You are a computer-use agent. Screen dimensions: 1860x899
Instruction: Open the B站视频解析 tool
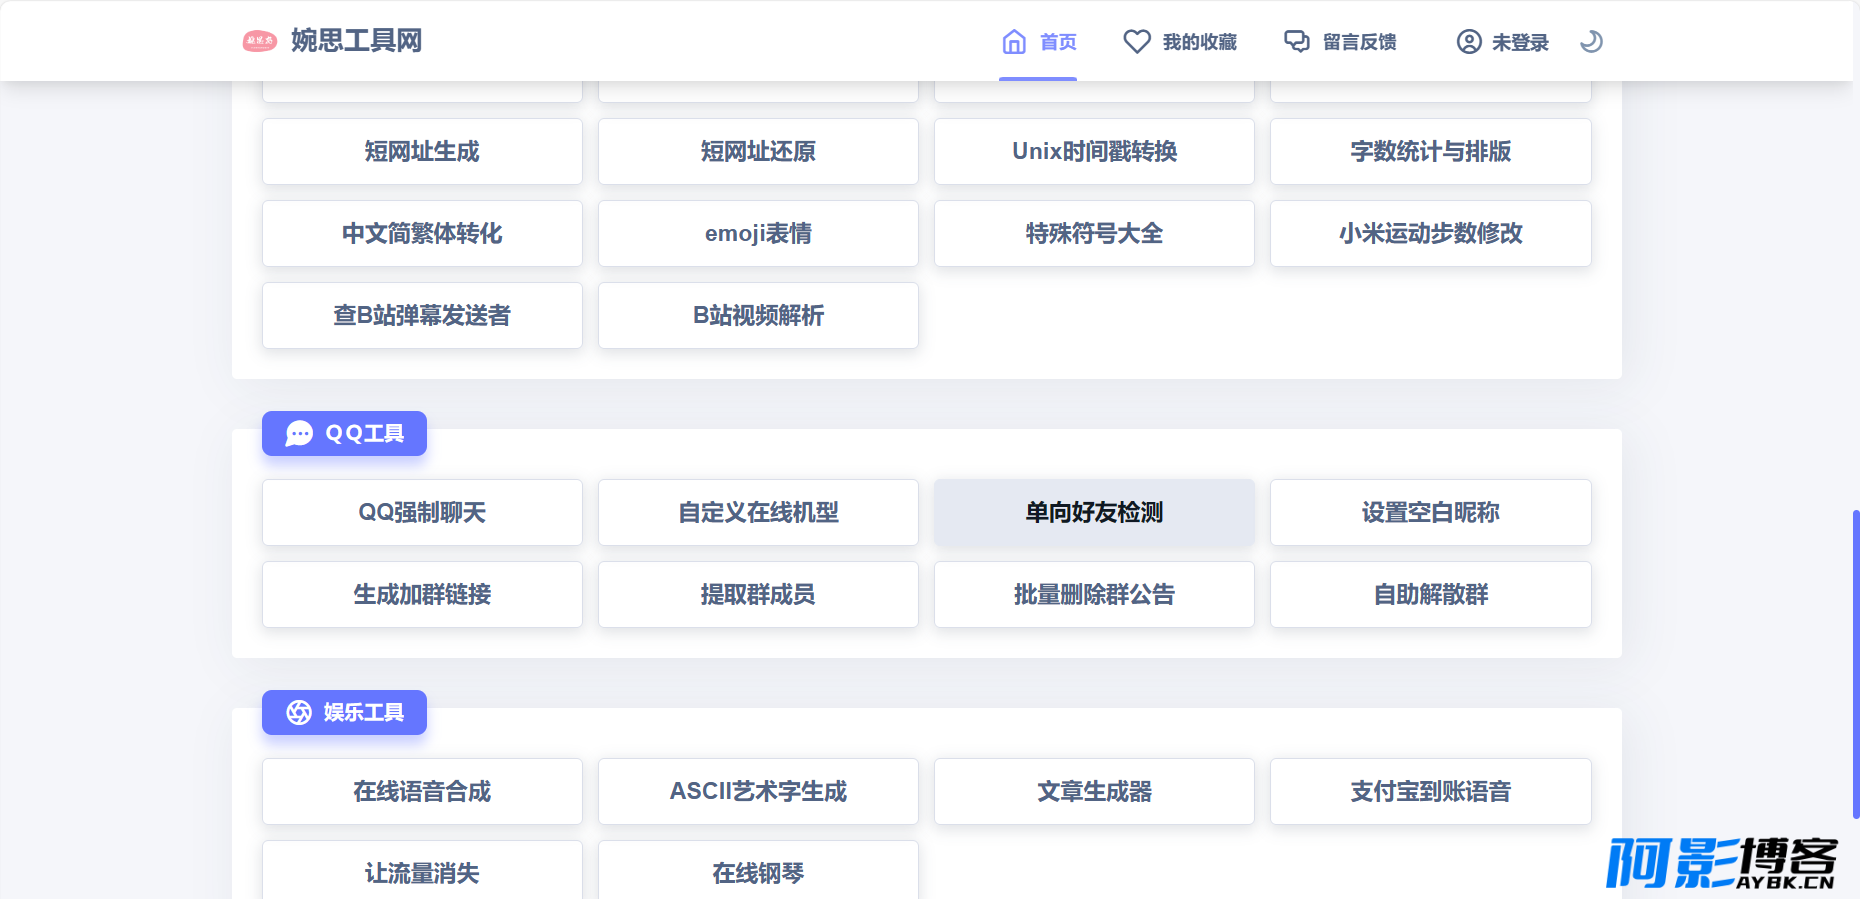[758, 315]
